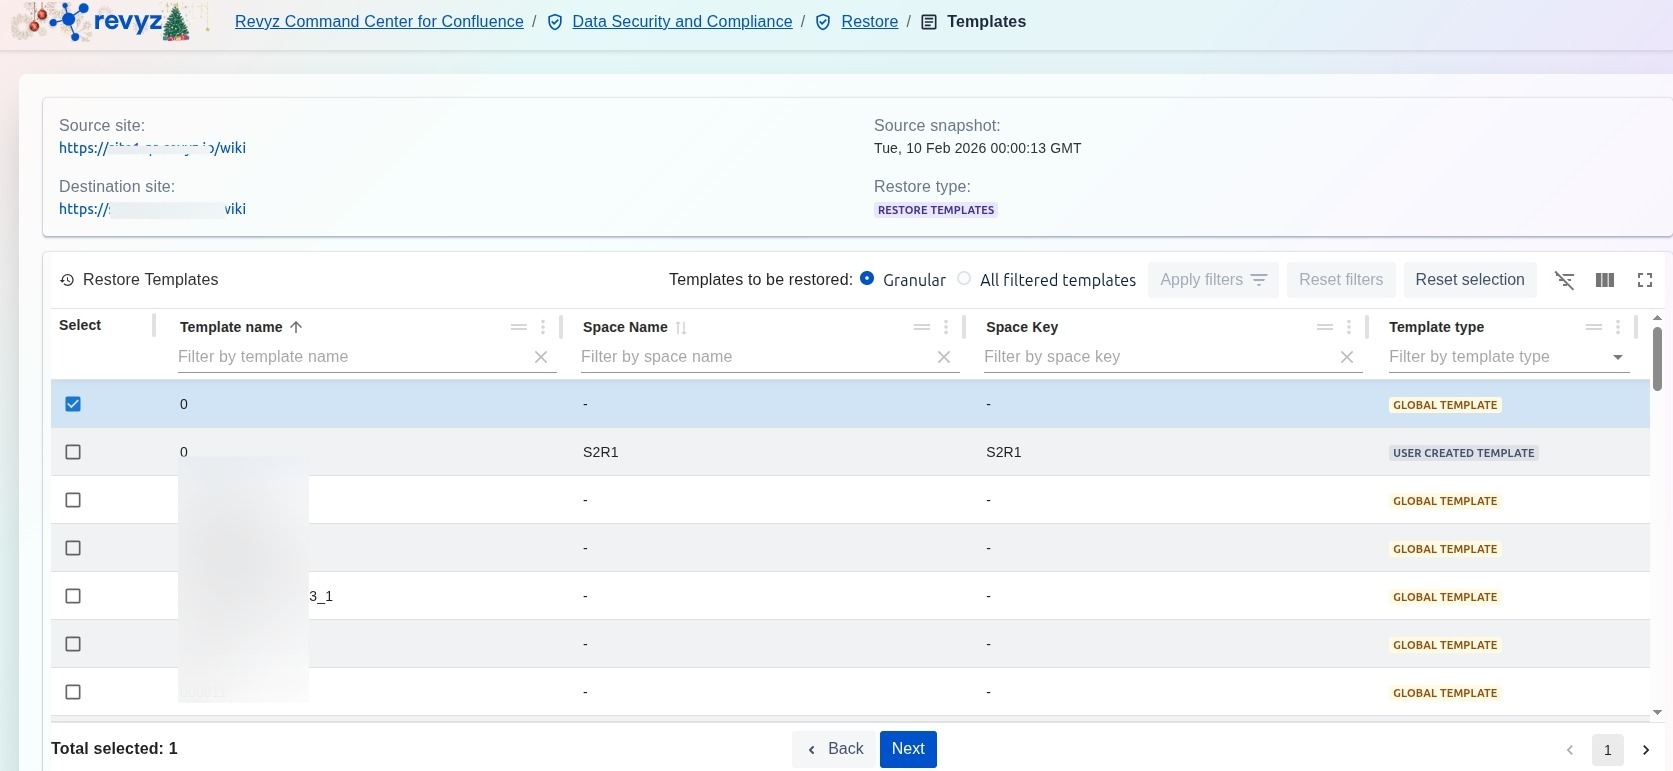Open Template name column menu dots

click(543, 327)
